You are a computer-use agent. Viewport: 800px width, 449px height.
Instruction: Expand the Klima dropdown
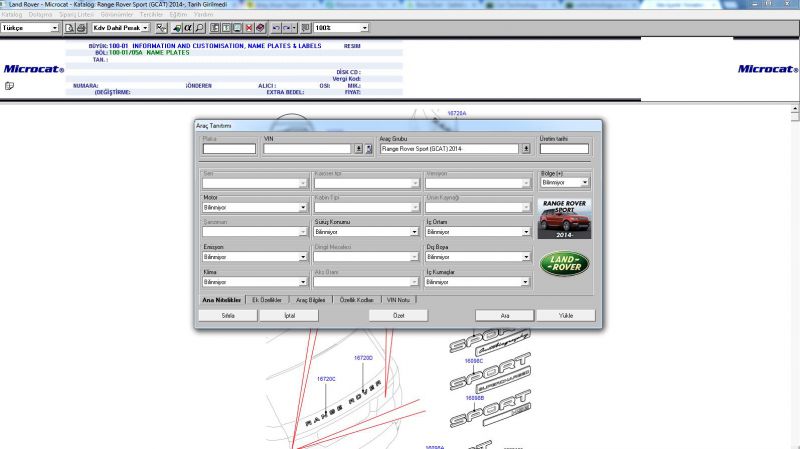point(303,282)
